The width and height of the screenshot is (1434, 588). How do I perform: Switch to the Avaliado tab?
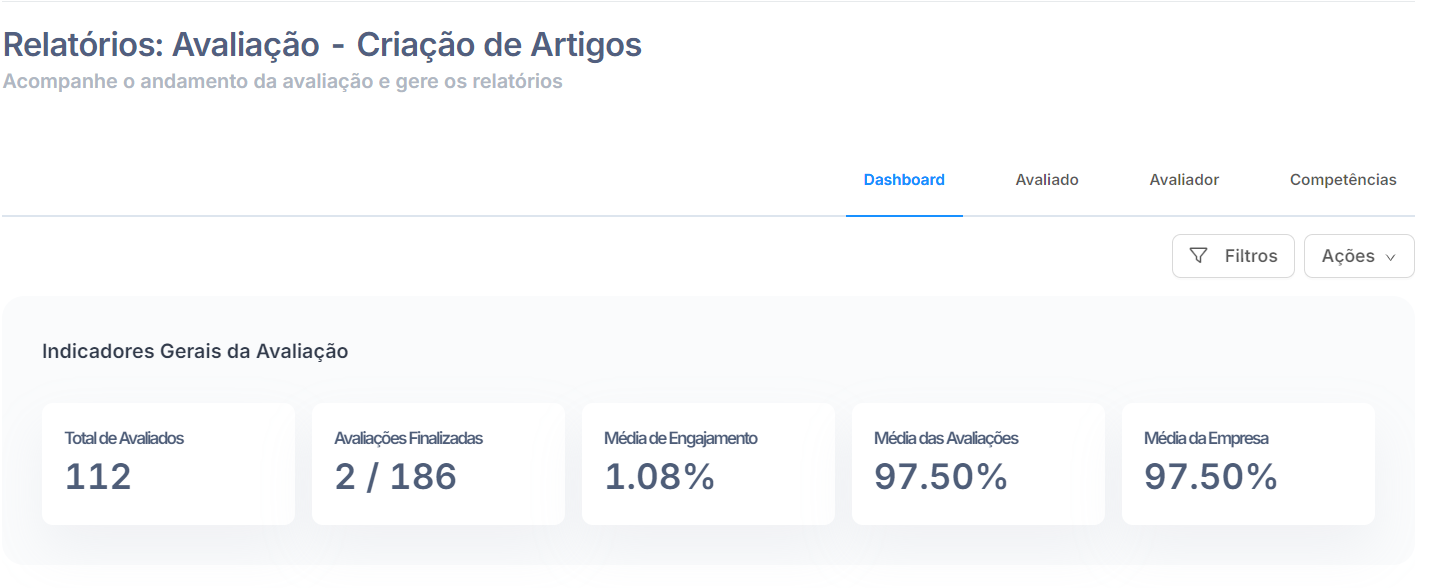(1047, 180)
